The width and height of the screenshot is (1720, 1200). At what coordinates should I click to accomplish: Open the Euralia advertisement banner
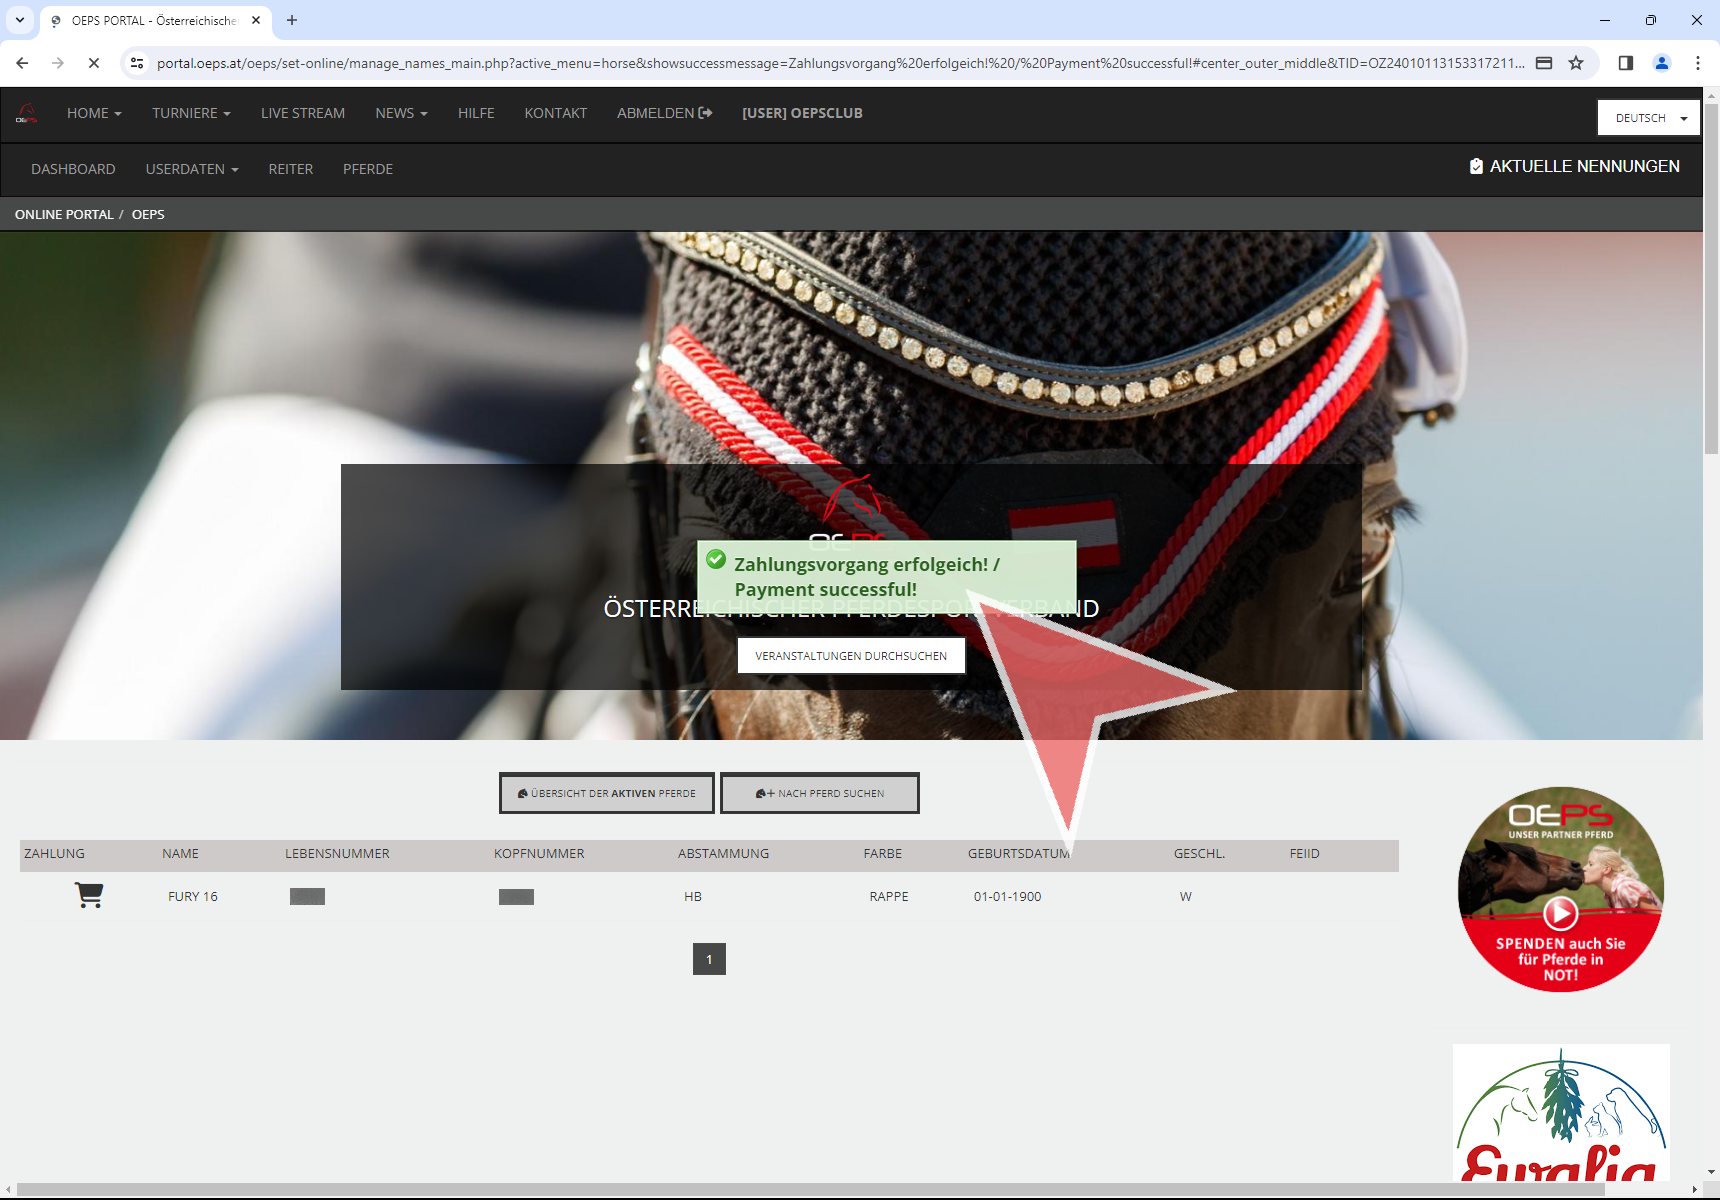coord(1561,1114)
